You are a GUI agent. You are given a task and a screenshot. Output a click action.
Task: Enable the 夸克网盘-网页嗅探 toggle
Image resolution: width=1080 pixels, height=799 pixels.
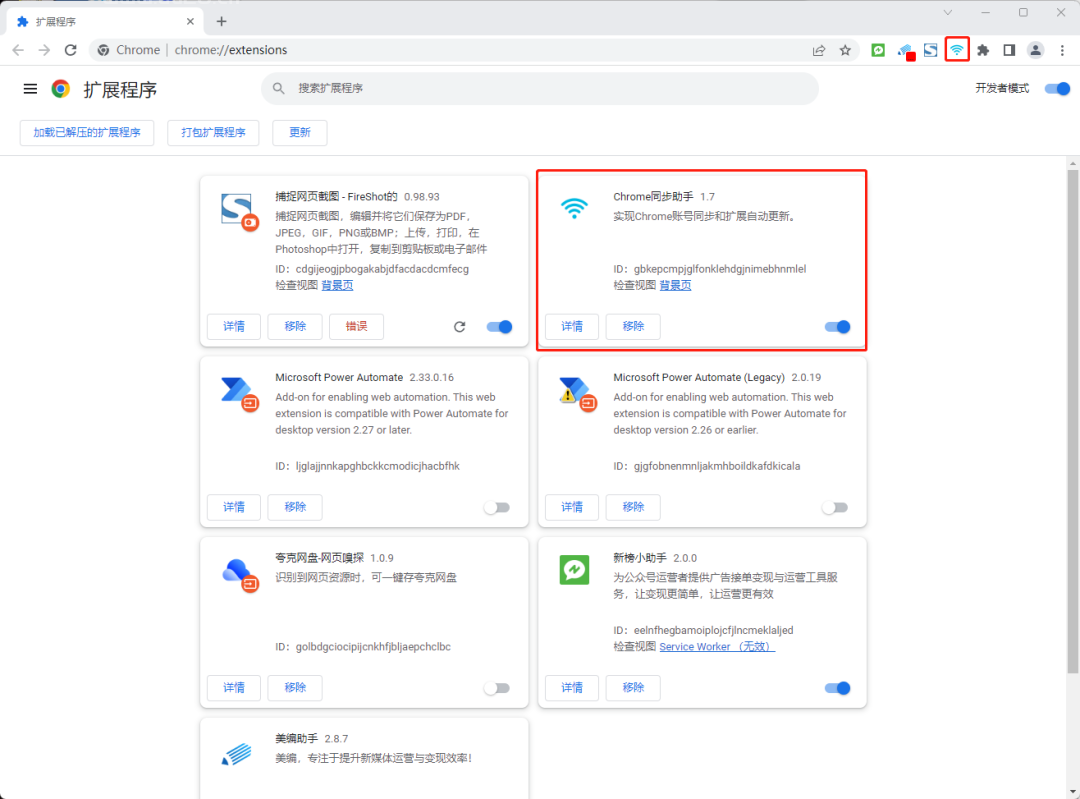coord(497,688)
